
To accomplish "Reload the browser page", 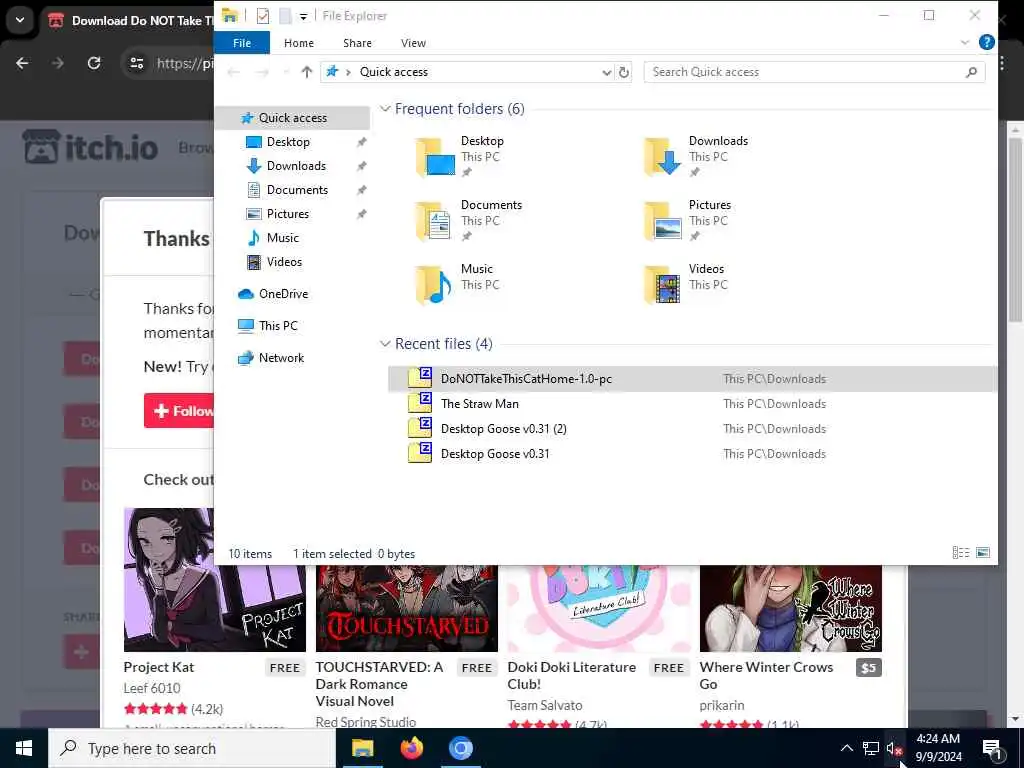I will [94, 63].
